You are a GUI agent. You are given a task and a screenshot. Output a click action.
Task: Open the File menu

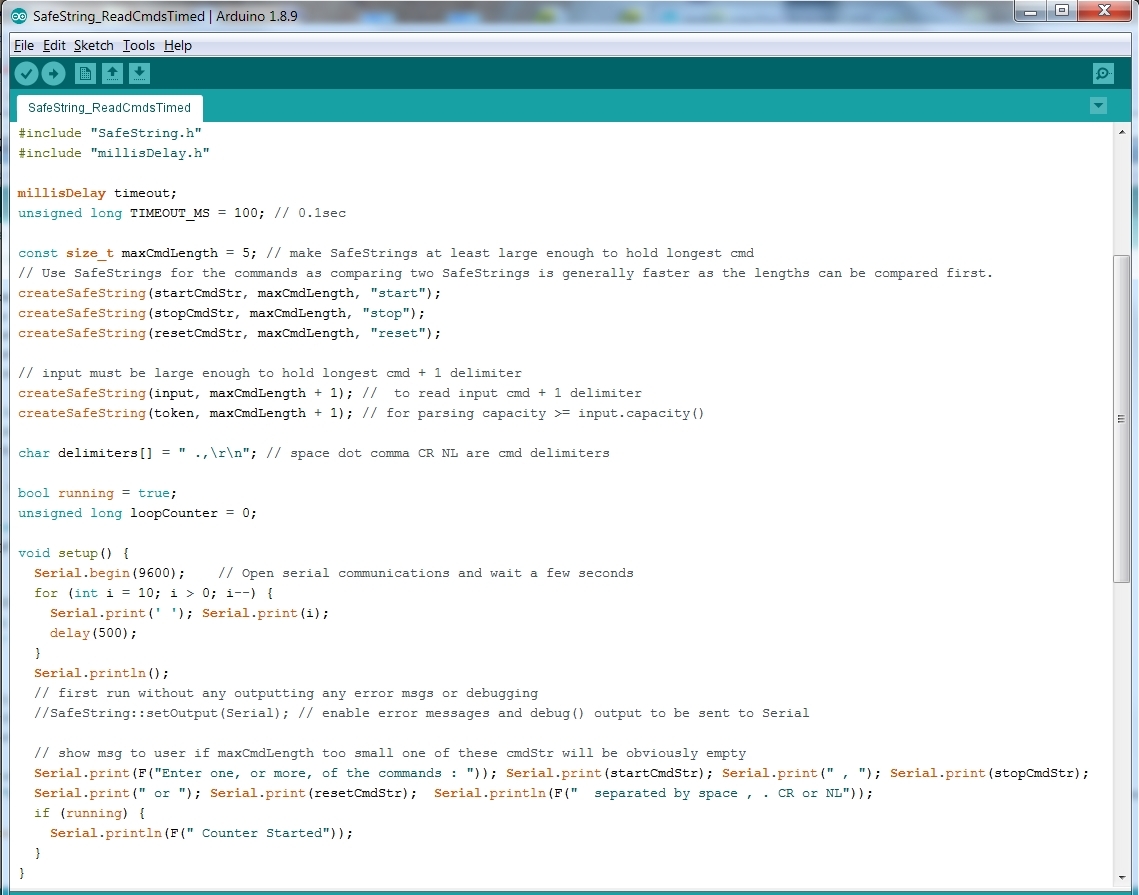pos(23,45)
